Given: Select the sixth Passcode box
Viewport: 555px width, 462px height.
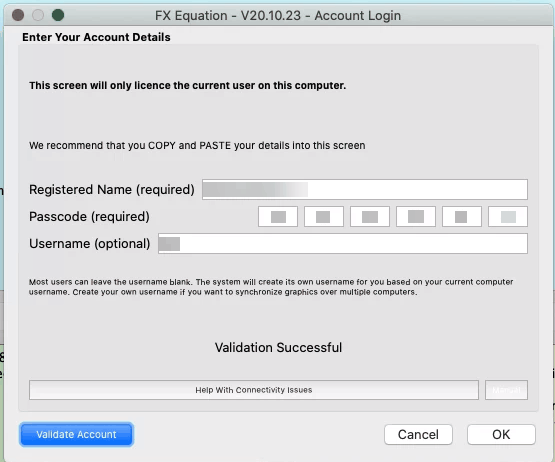Looking at the screenshot, I should 508,217.
